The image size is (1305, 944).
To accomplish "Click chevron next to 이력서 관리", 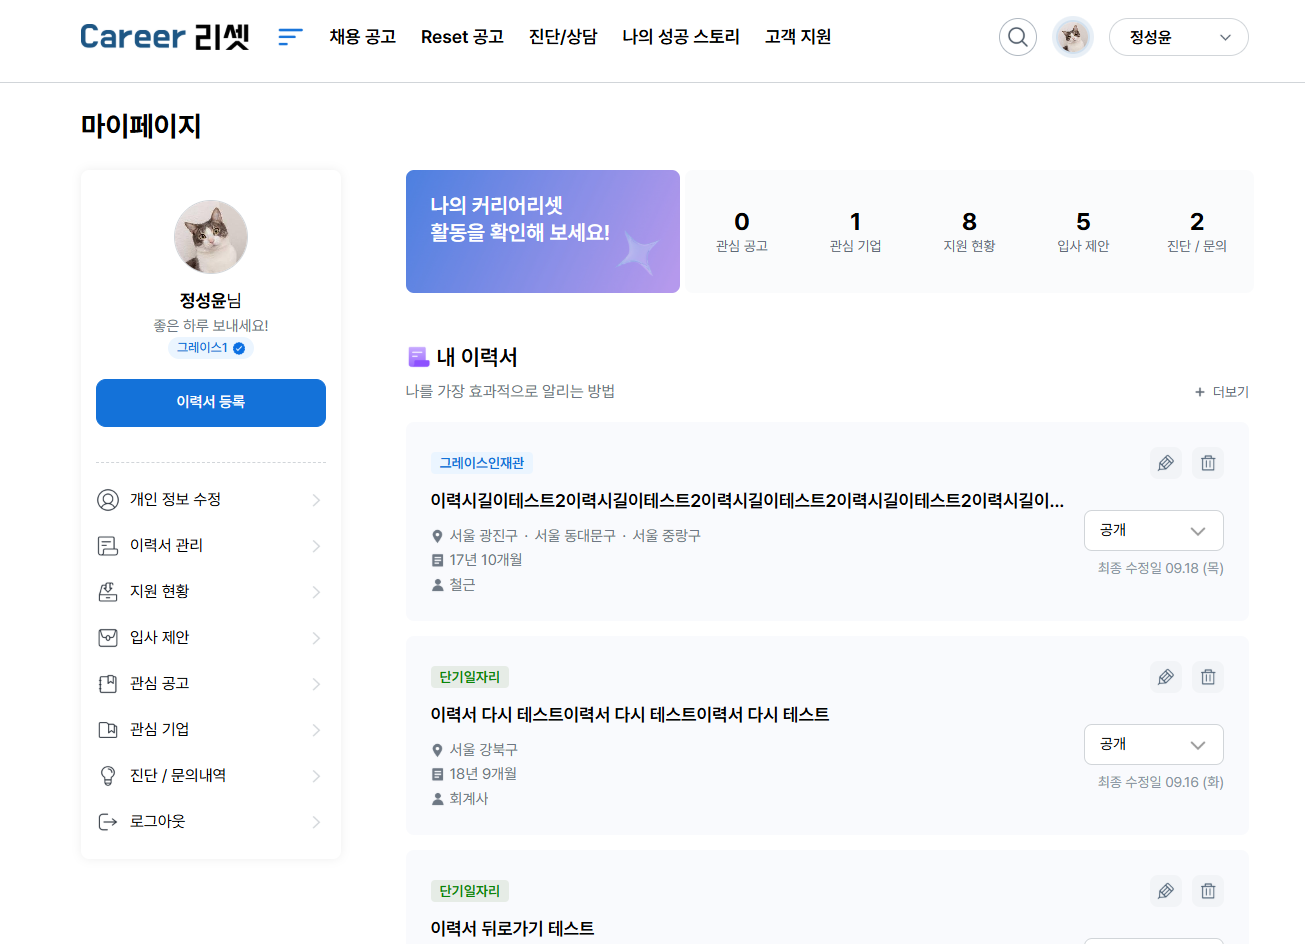I will [316, 546].
